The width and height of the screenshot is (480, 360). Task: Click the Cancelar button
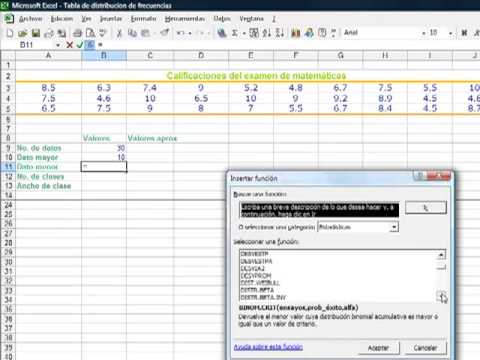[x=425, y=348]
